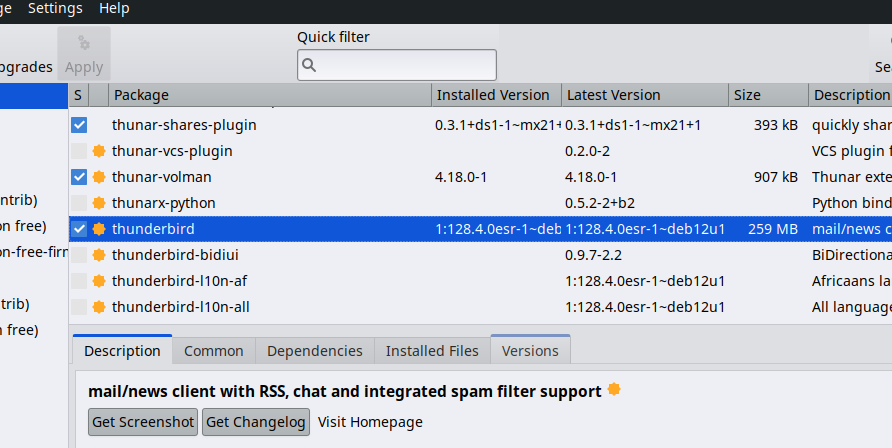Switch to the Common tab
This screenshot has width=892, height=448.
[x=214, y=351]
